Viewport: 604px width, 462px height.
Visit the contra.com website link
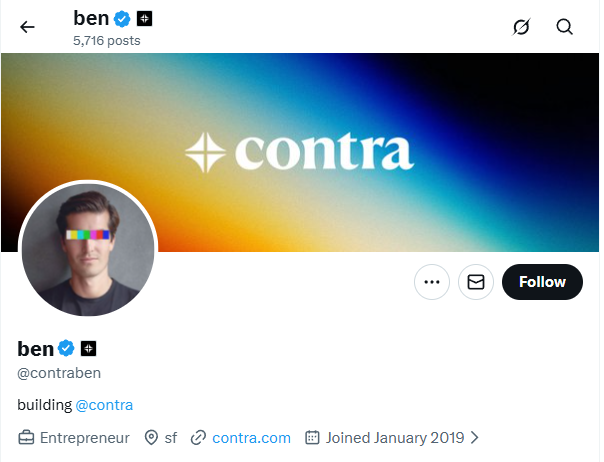pos(251,437)
